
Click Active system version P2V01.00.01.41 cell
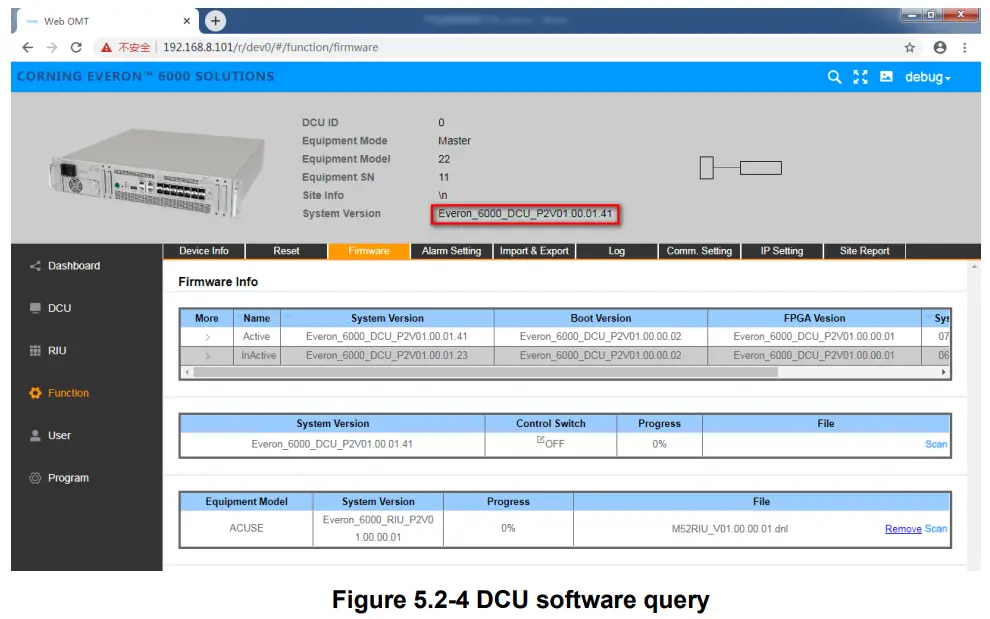pos(387,337)
